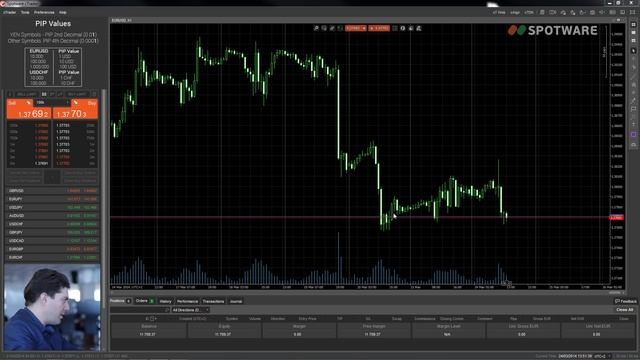Click the orange Sell price button
The width and height of the screenshot is (640, 360).
(x=29, y=109)
